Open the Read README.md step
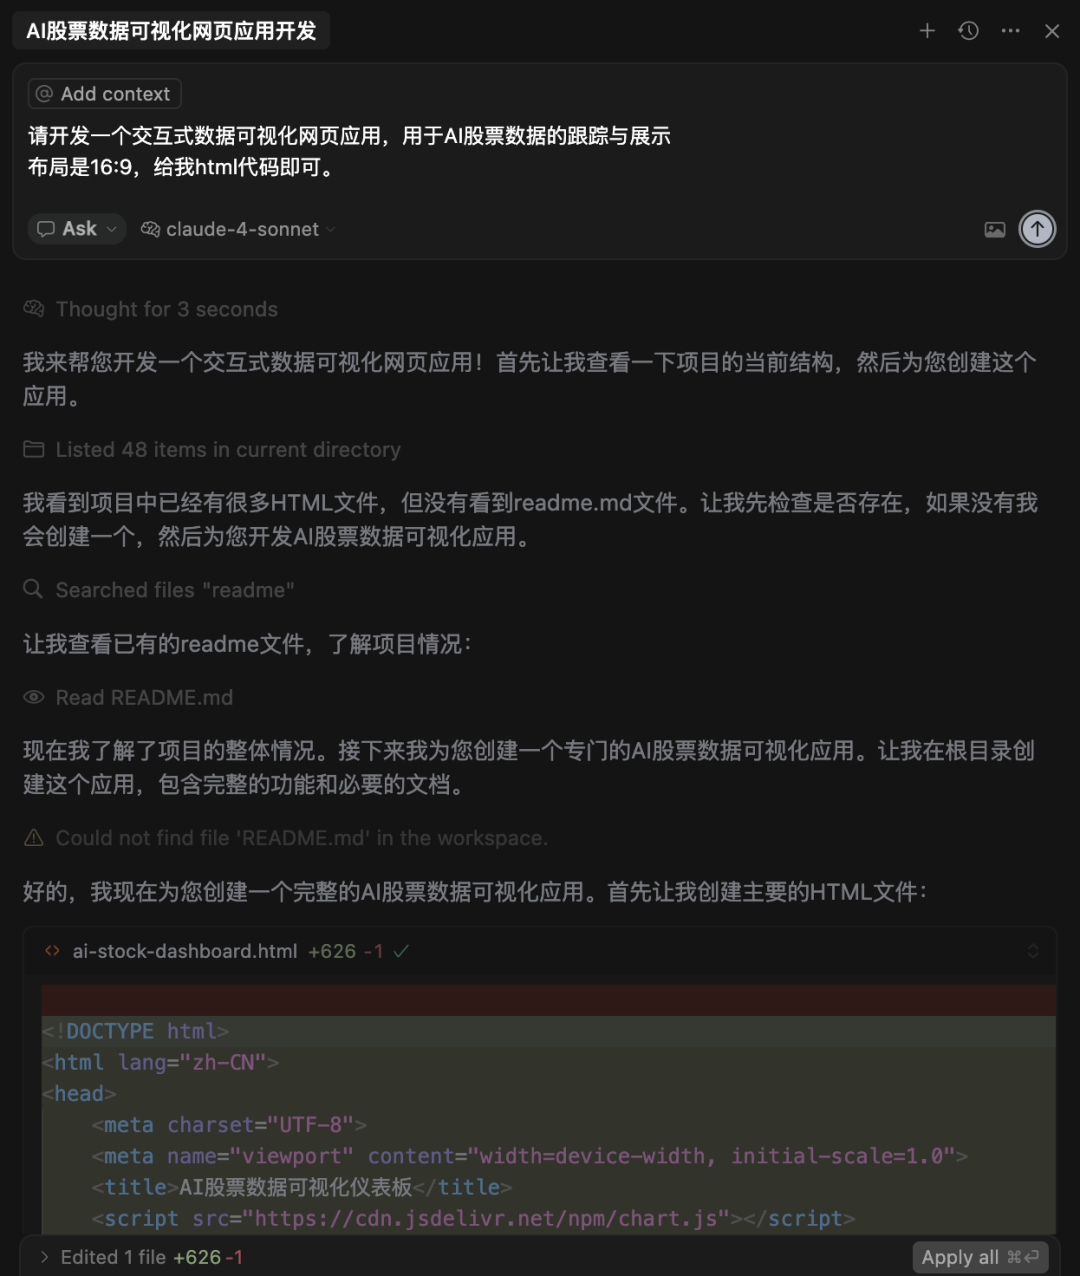The width and height of the screenshot is (1080, 1276). (x=128, y=698)
